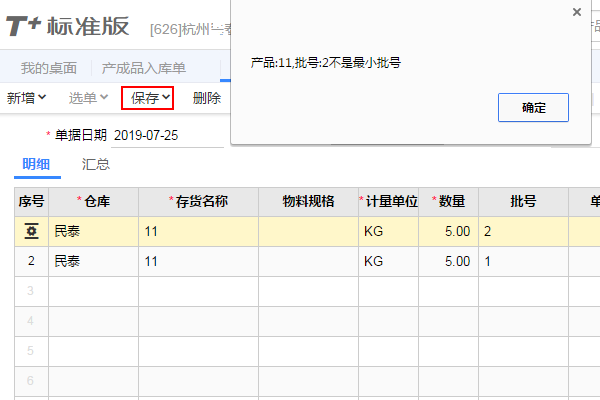This screenshot has width=600, height=400.
Task: Select the 产成品入库单 tab
Action: tap(144, 68)
